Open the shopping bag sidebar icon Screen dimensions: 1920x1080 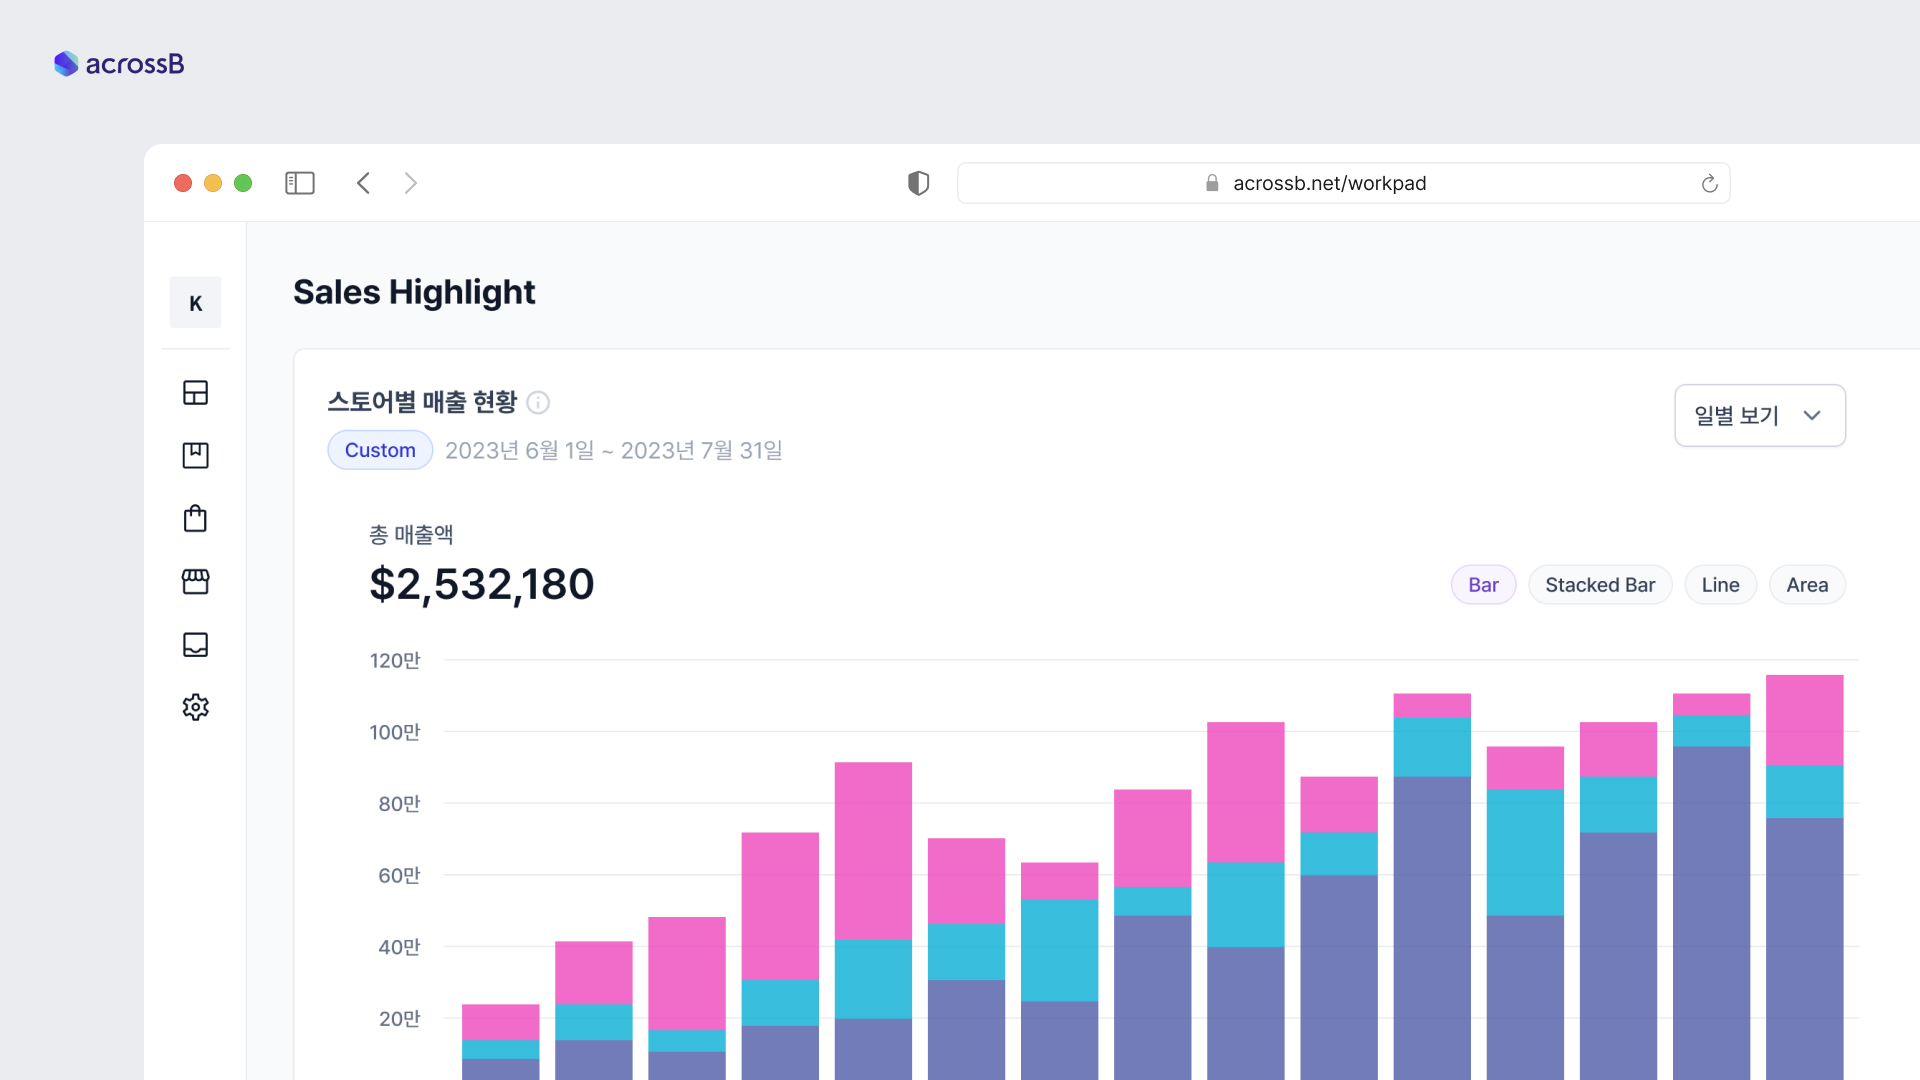pos(196,518)
